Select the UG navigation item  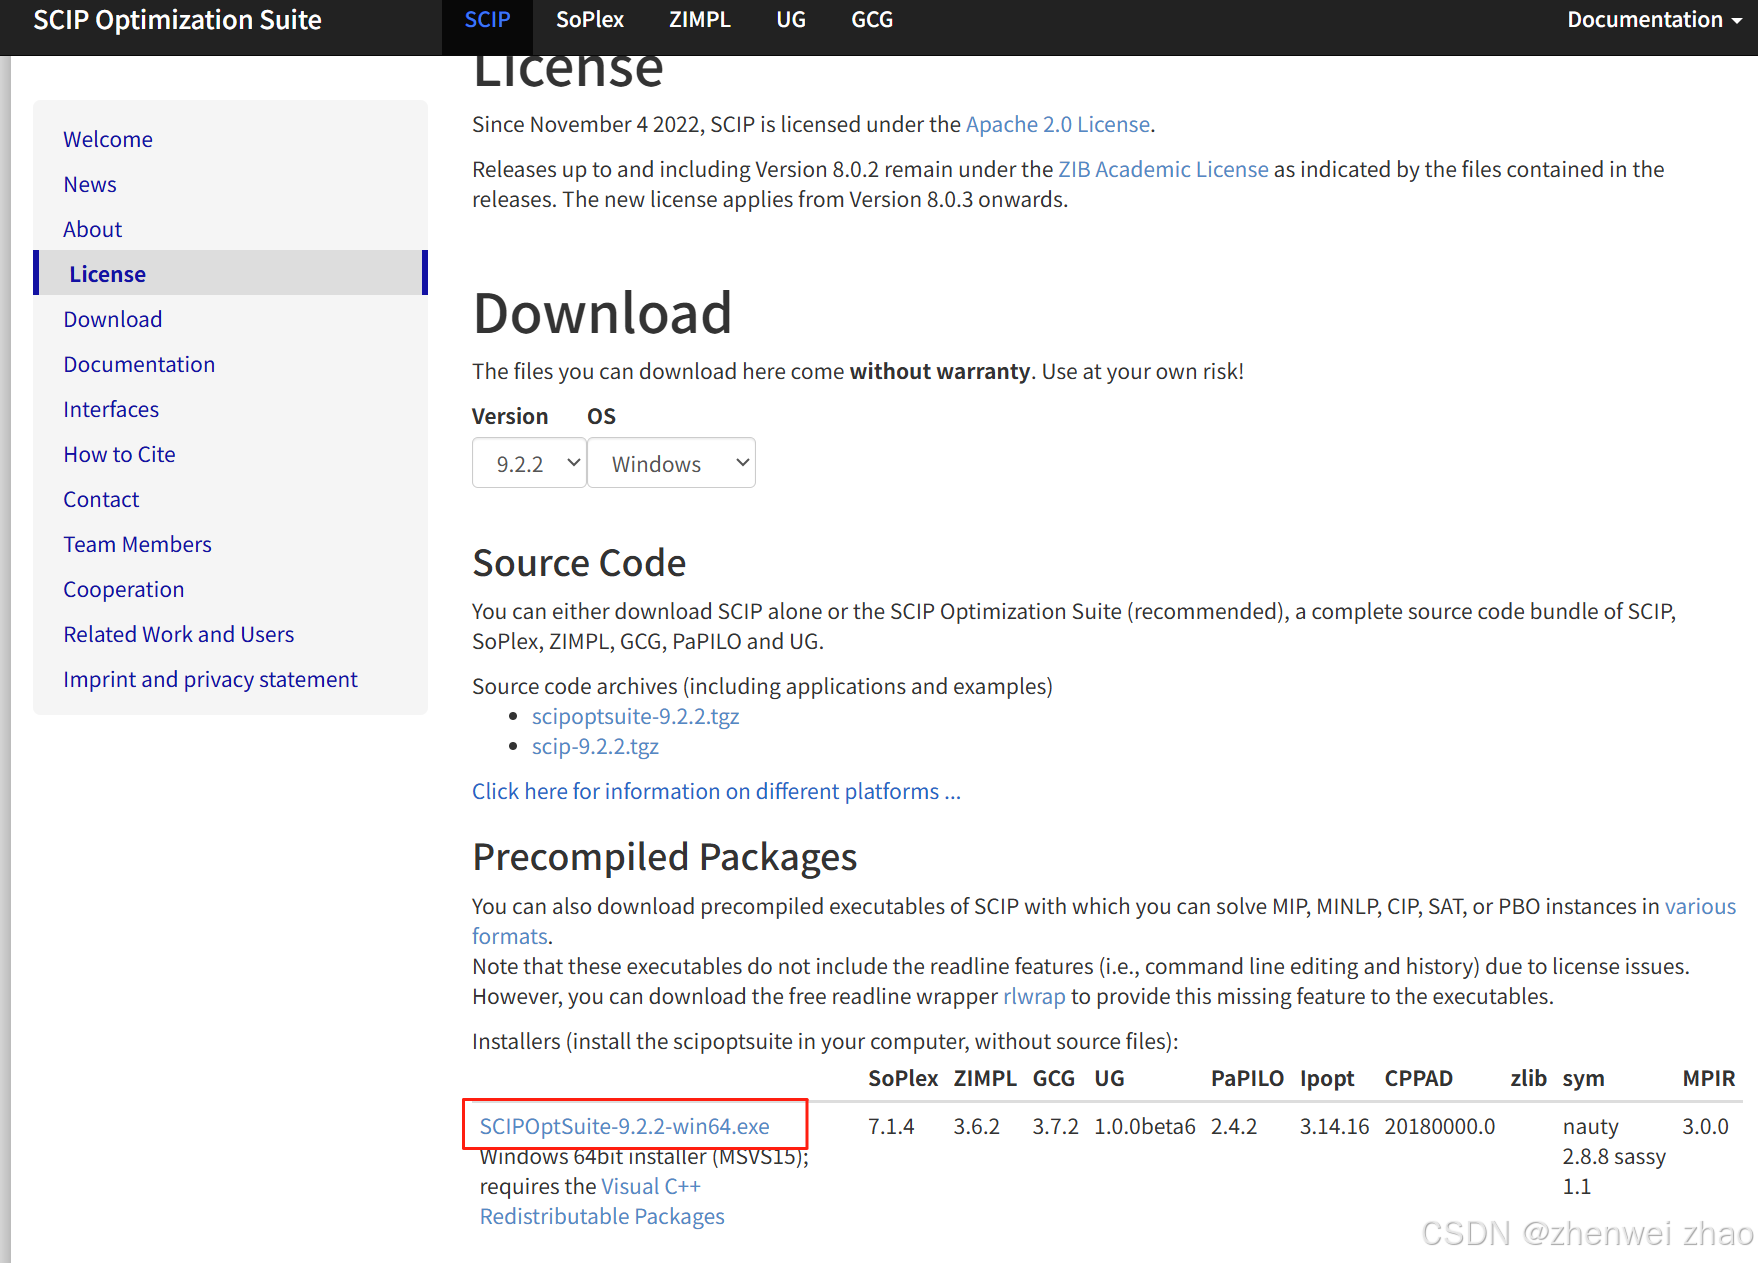(790, 19)
